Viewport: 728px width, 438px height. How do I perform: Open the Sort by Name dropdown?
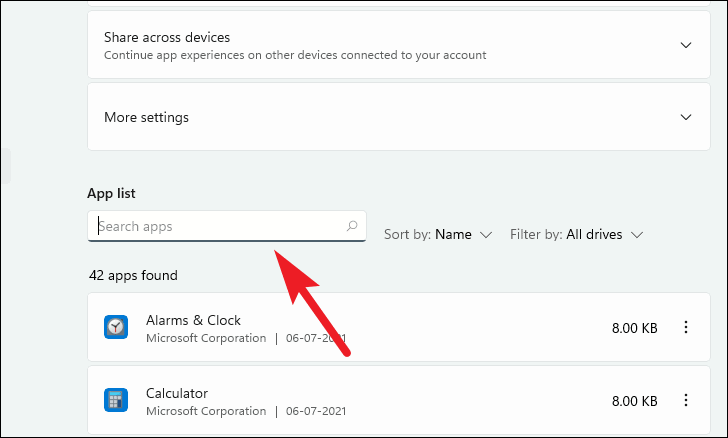(439, 234)
